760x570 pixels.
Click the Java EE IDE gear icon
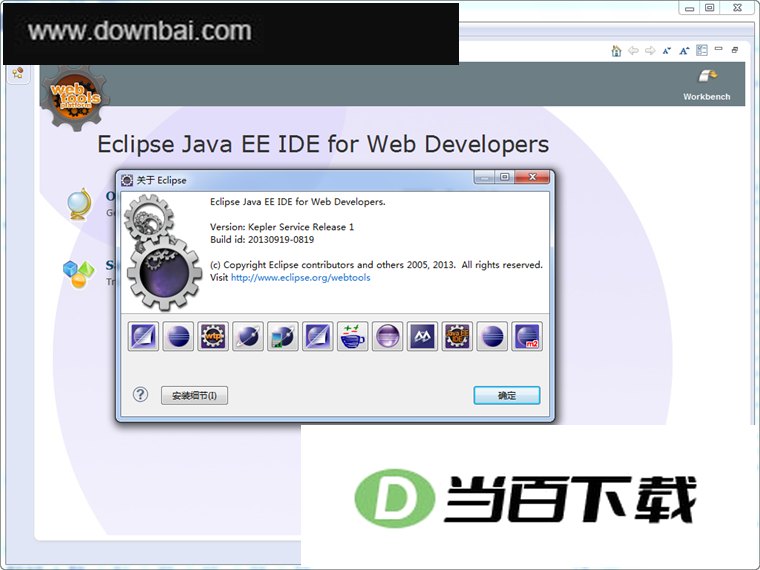coord(458,336)
